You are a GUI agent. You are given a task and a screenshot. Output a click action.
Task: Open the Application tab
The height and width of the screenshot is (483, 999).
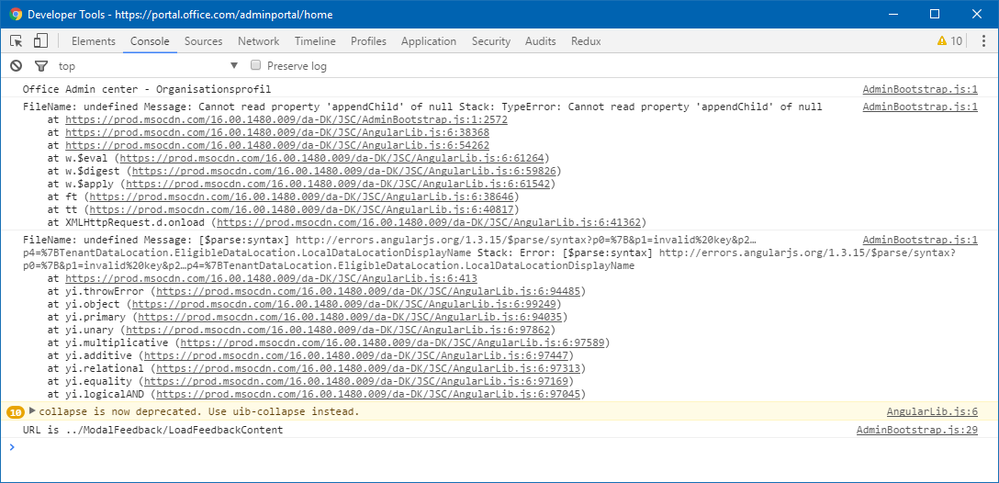tap(429, 41)
